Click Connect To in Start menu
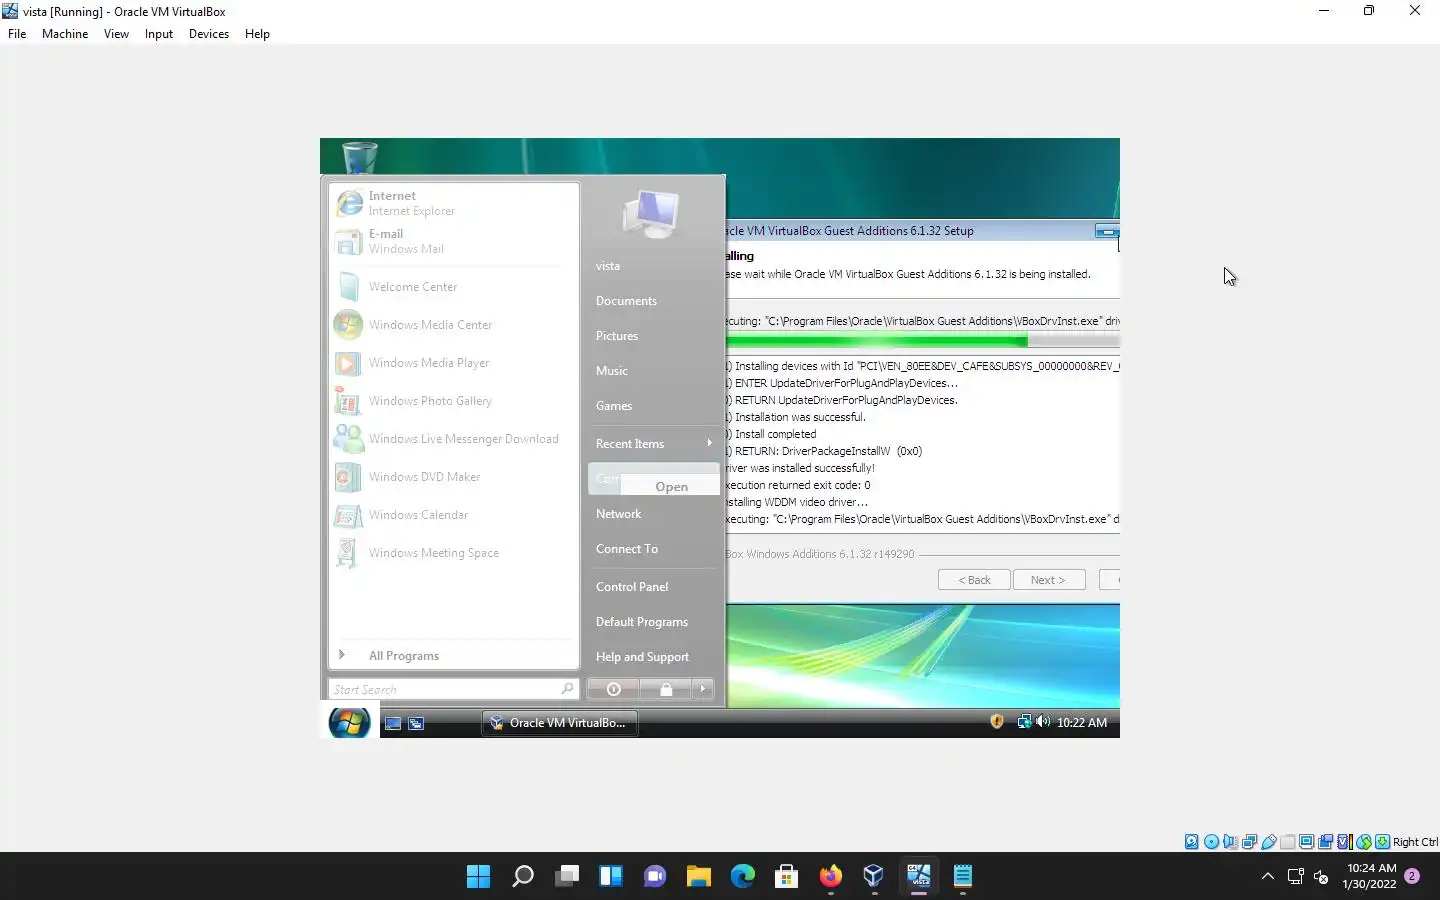 pyautogui.click(x=627, y=549)
